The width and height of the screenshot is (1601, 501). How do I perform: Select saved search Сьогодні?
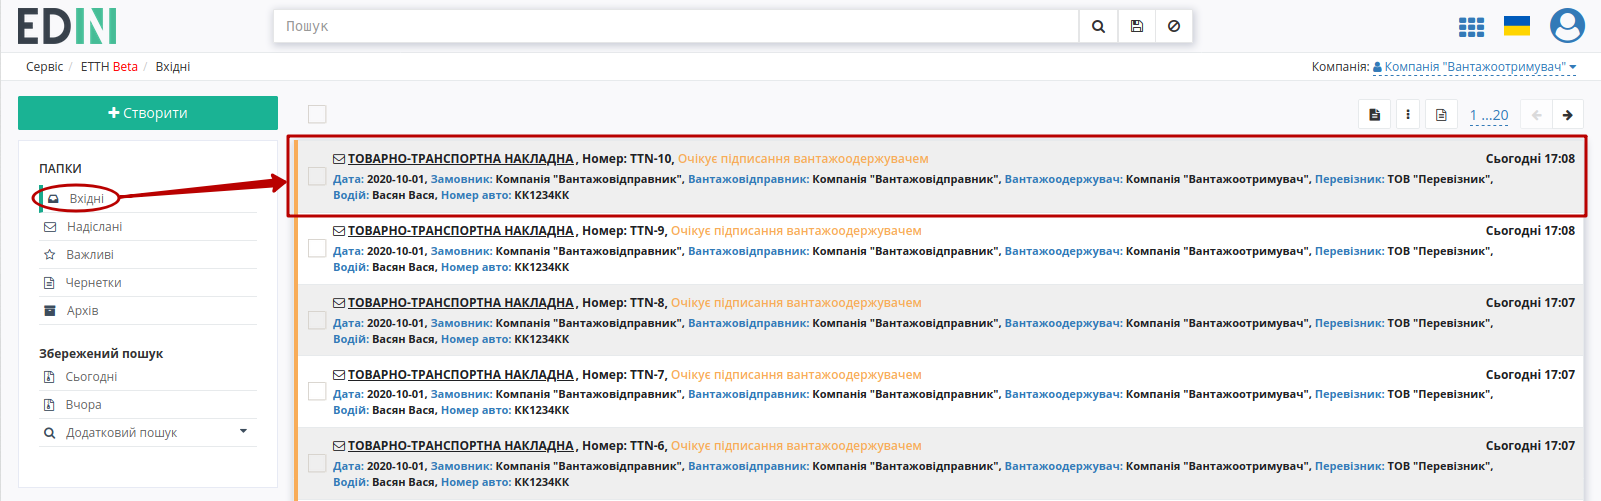click(91, 377)
